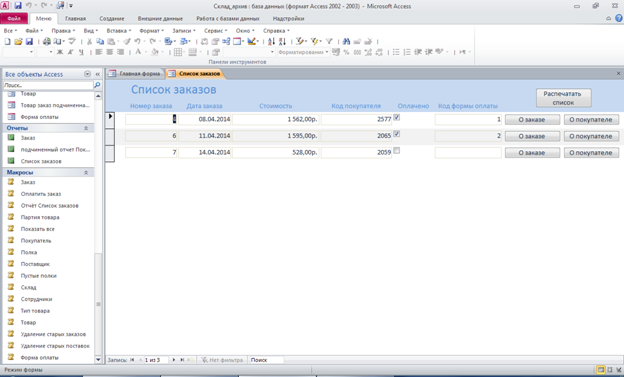This screenshot has height=377, width=624.
Task: Open the Сервис dropdown menu
Action: 216,31
